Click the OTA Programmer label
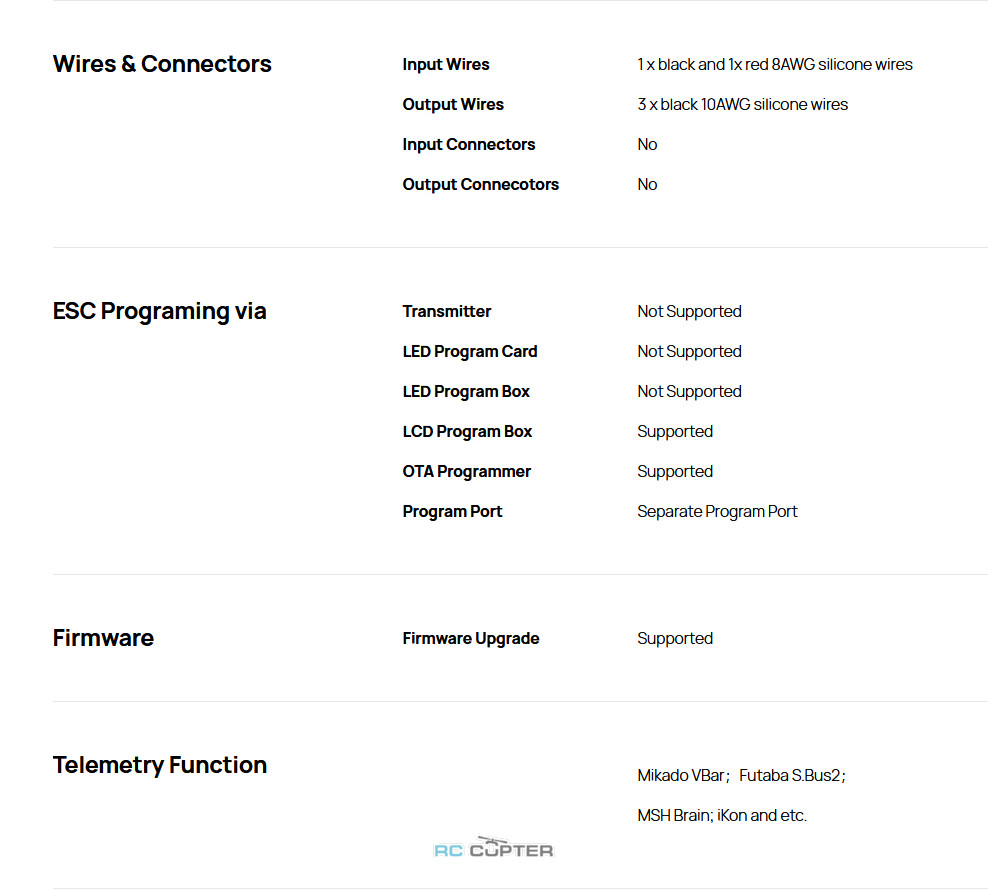The width and height of the screenshot is (988, 890). coord(467,471)
